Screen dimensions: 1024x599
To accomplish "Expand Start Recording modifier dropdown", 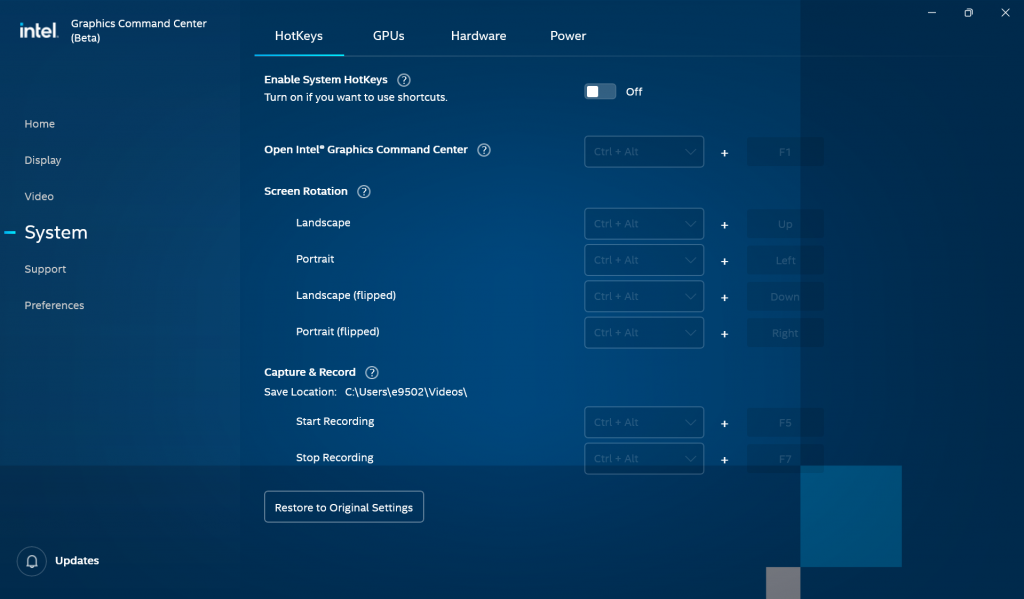I will tap(644, 423).
